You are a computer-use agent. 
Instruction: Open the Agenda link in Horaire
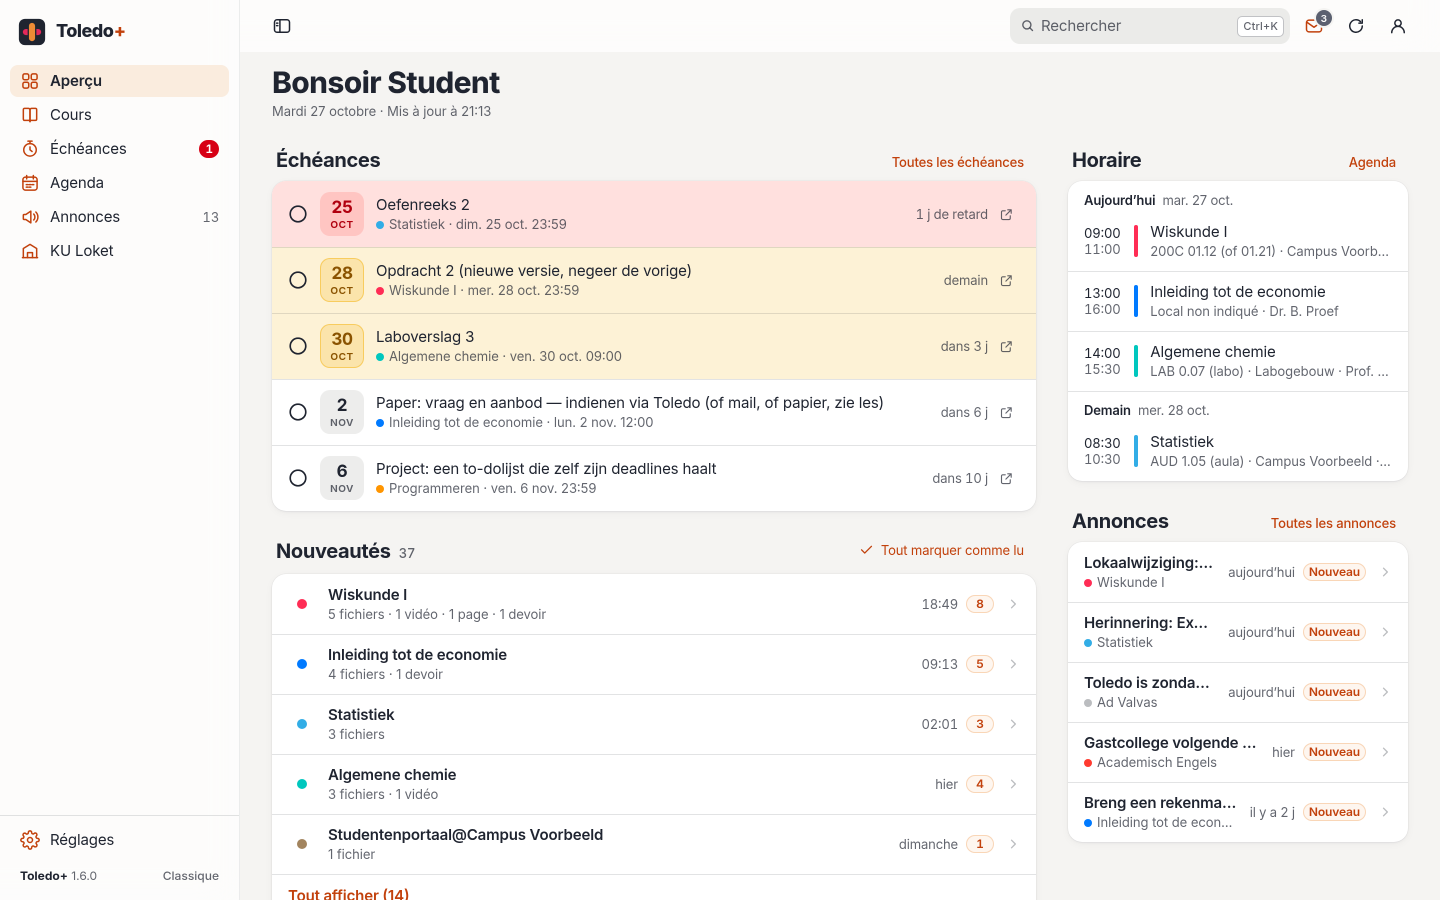coord(1372,162)
